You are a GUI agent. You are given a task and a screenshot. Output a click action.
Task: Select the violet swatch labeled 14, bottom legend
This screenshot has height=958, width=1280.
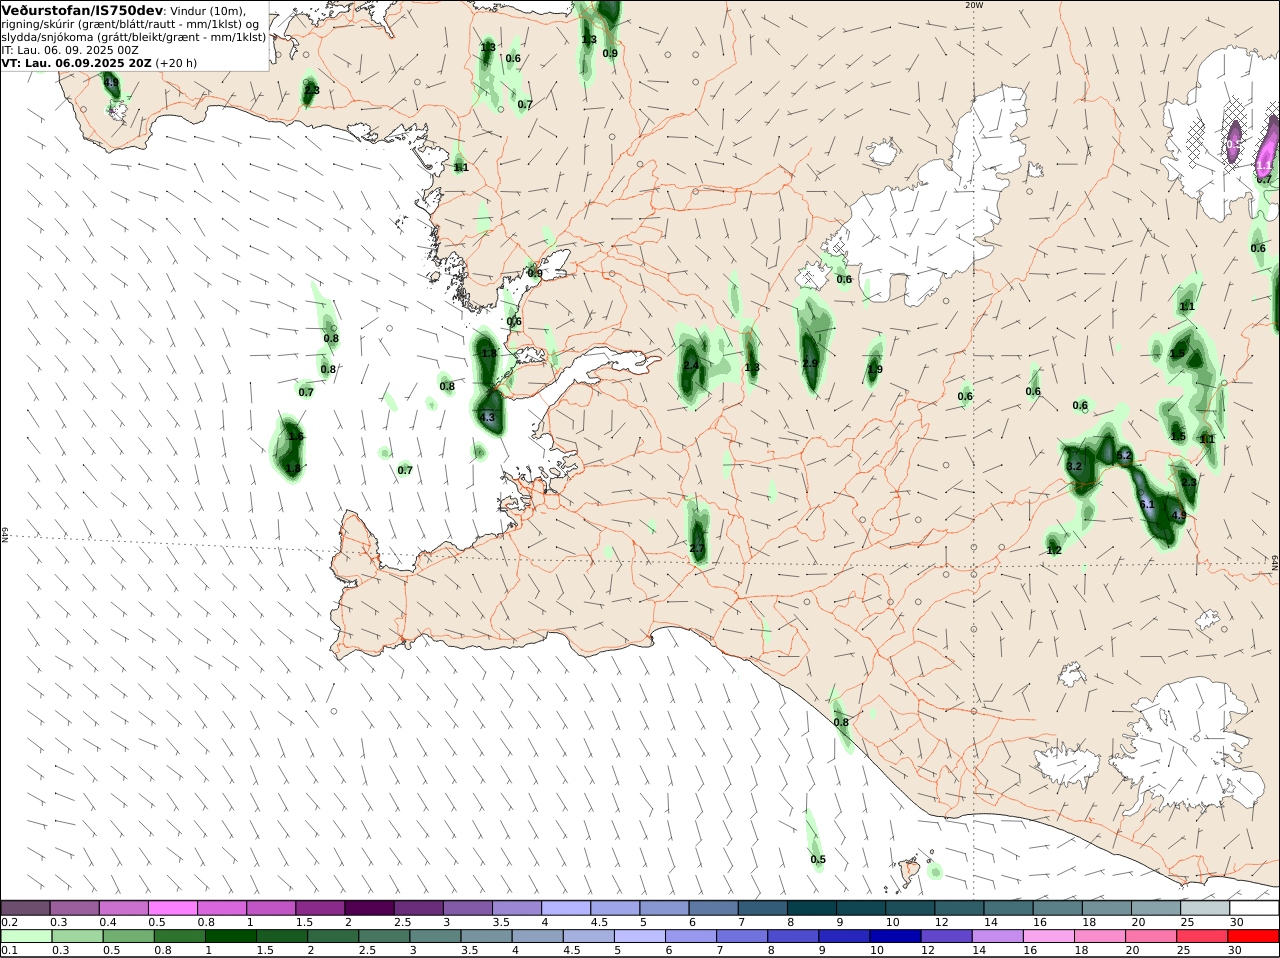tap(996, 936)
